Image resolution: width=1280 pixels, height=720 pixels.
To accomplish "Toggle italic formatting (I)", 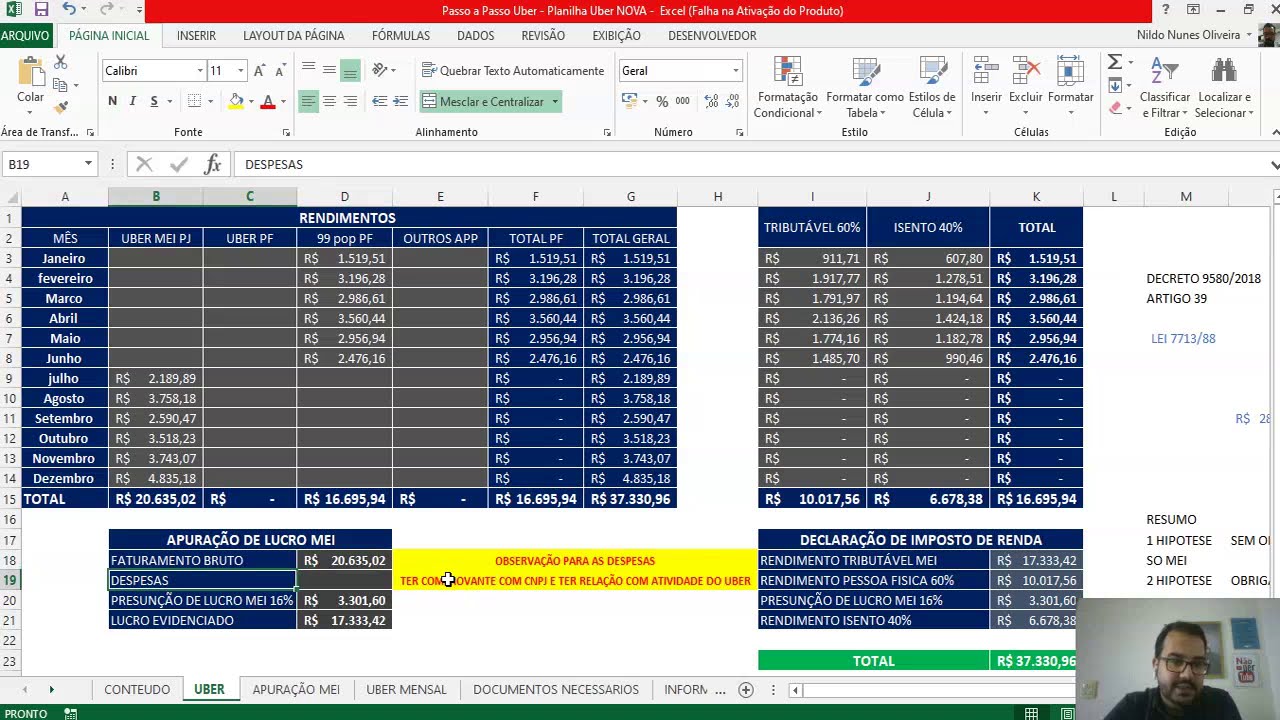I will point(133,101).
